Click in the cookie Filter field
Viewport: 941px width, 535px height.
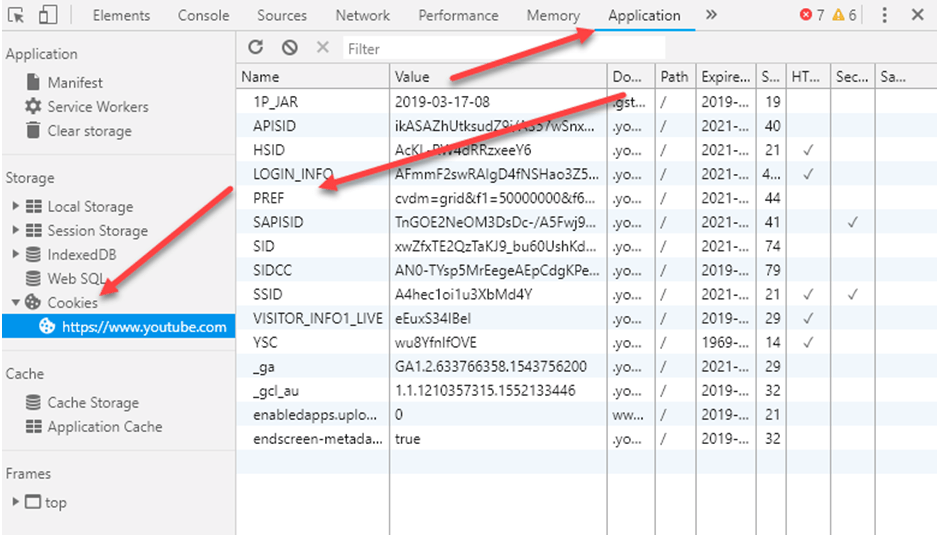coord(503,48)
